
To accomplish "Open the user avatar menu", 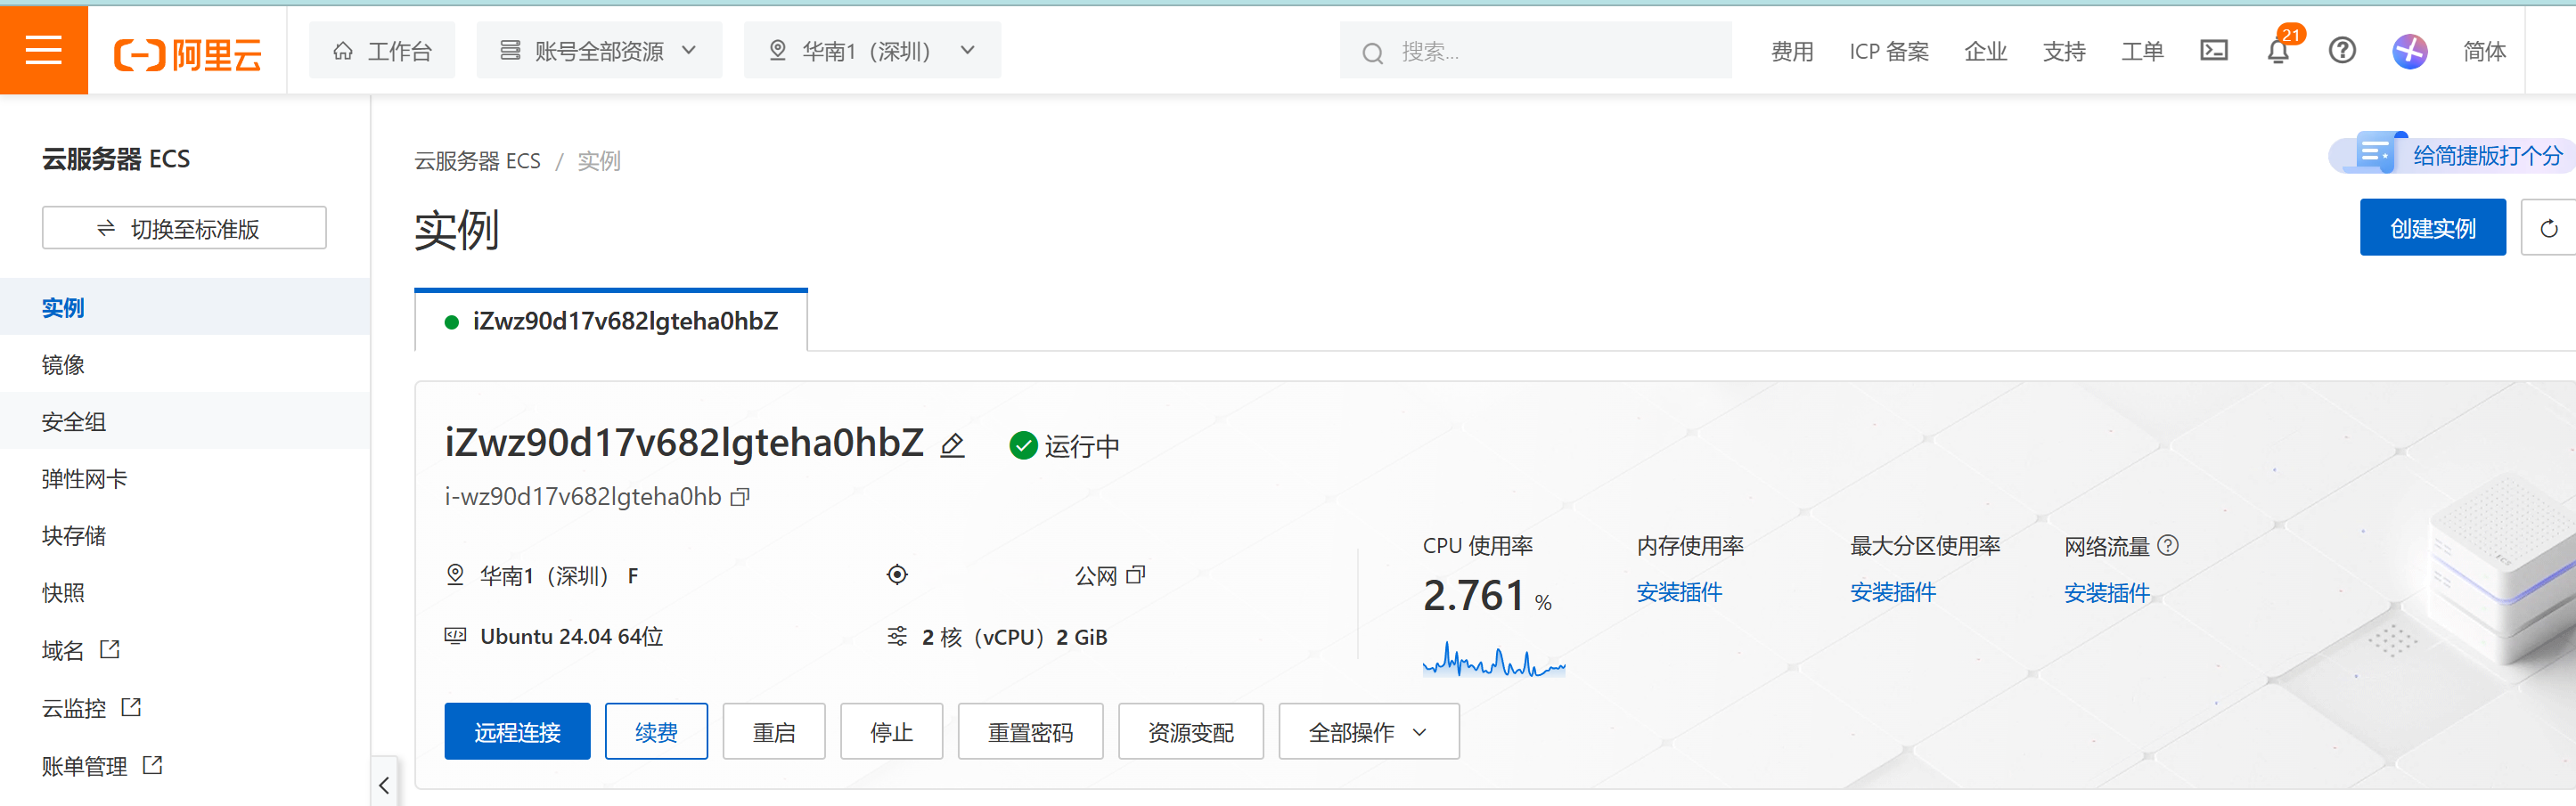I will [x=2409, y=51].
